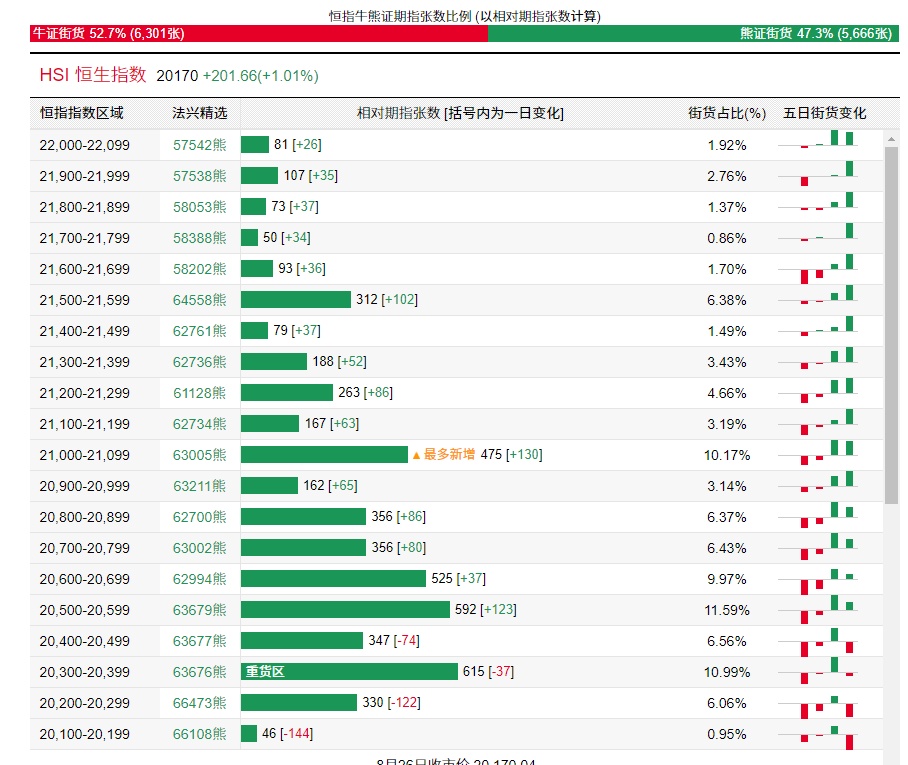Open the 62700熊 warrant link
908x765 pixels.
pyautogui.click(x=199, y=517)
